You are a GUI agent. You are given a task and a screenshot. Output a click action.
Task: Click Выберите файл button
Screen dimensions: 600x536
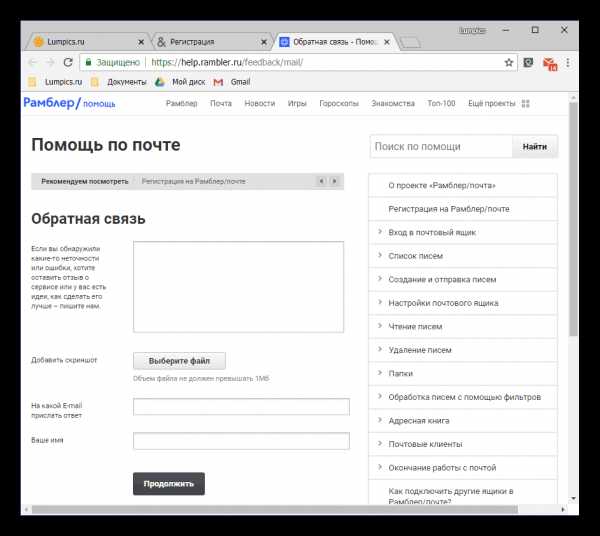[179, 361]
